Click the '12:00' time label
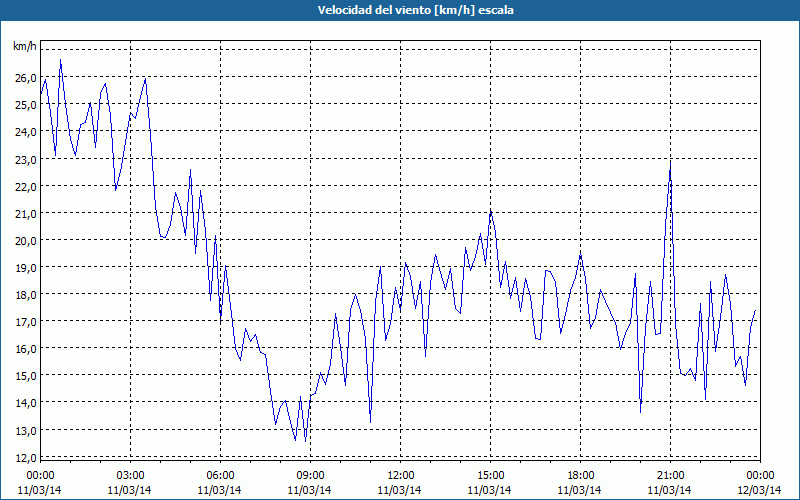Image resolution: width=800 pixels, height=500 pixels. click(400, 476)
